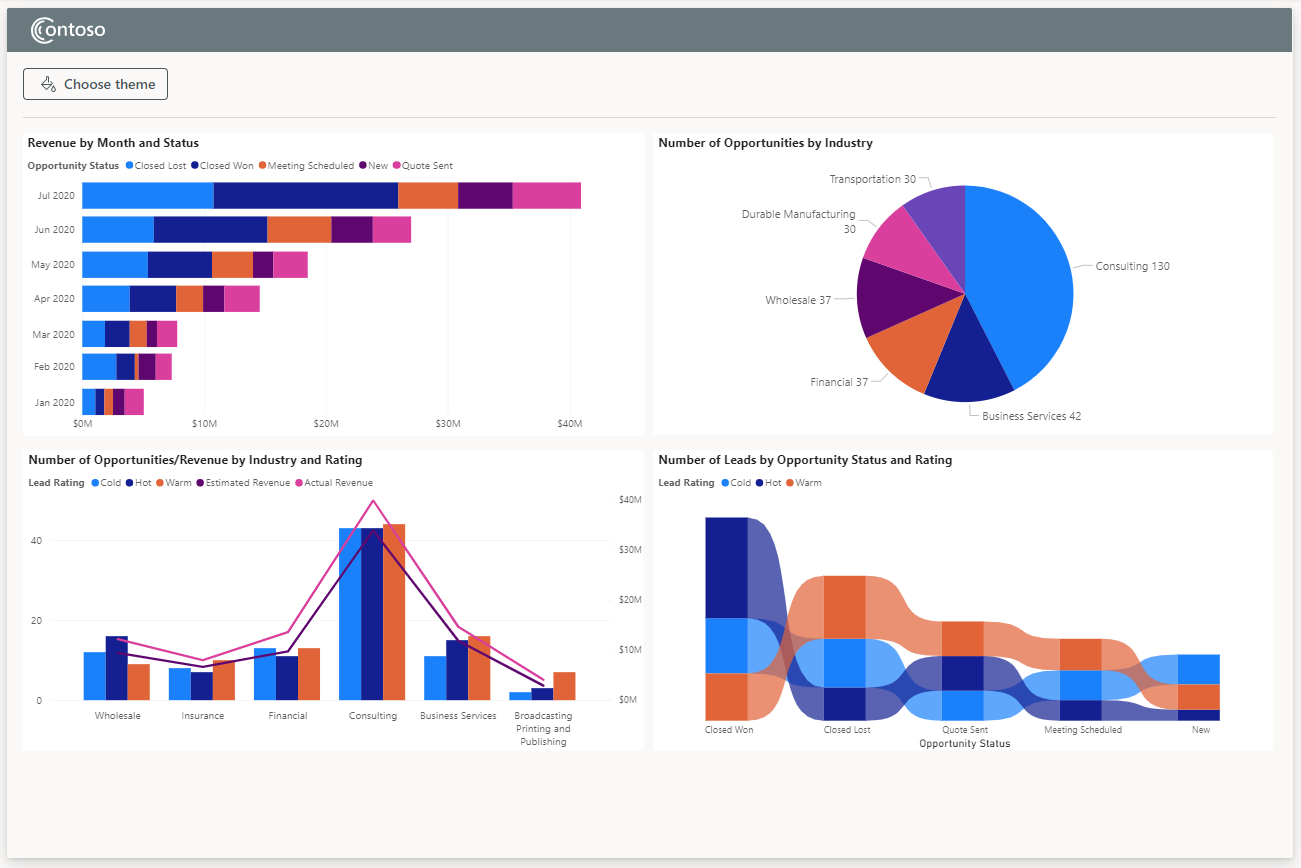
Task: Click the Choose theme button
Action: 95,84
